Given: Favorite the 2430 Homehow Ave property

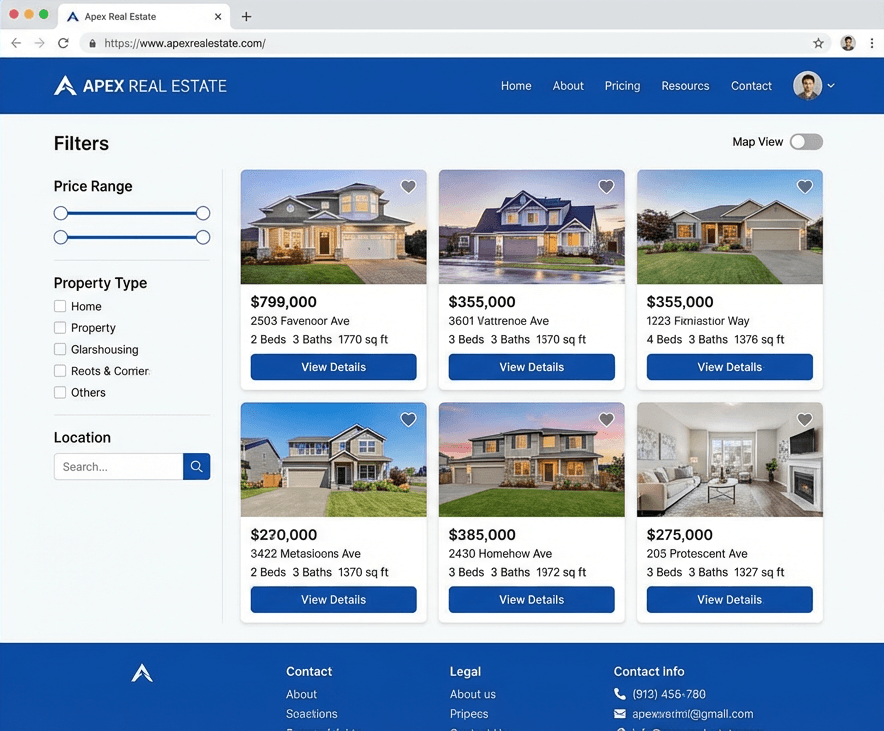Looking at the screenshot, I should (606, 420).
